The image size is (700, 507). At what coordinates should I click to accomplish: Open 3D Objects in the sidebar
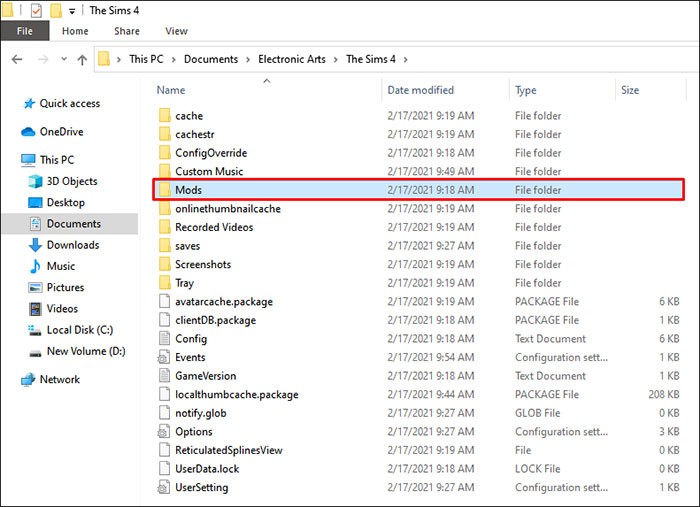(72, 181)
